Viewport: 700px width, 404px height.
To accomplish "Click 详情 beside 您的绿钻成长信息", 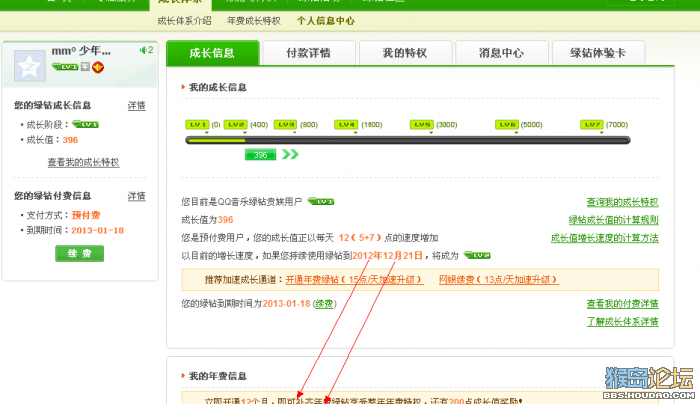I will pyautogui.click(x=137, y=105).
